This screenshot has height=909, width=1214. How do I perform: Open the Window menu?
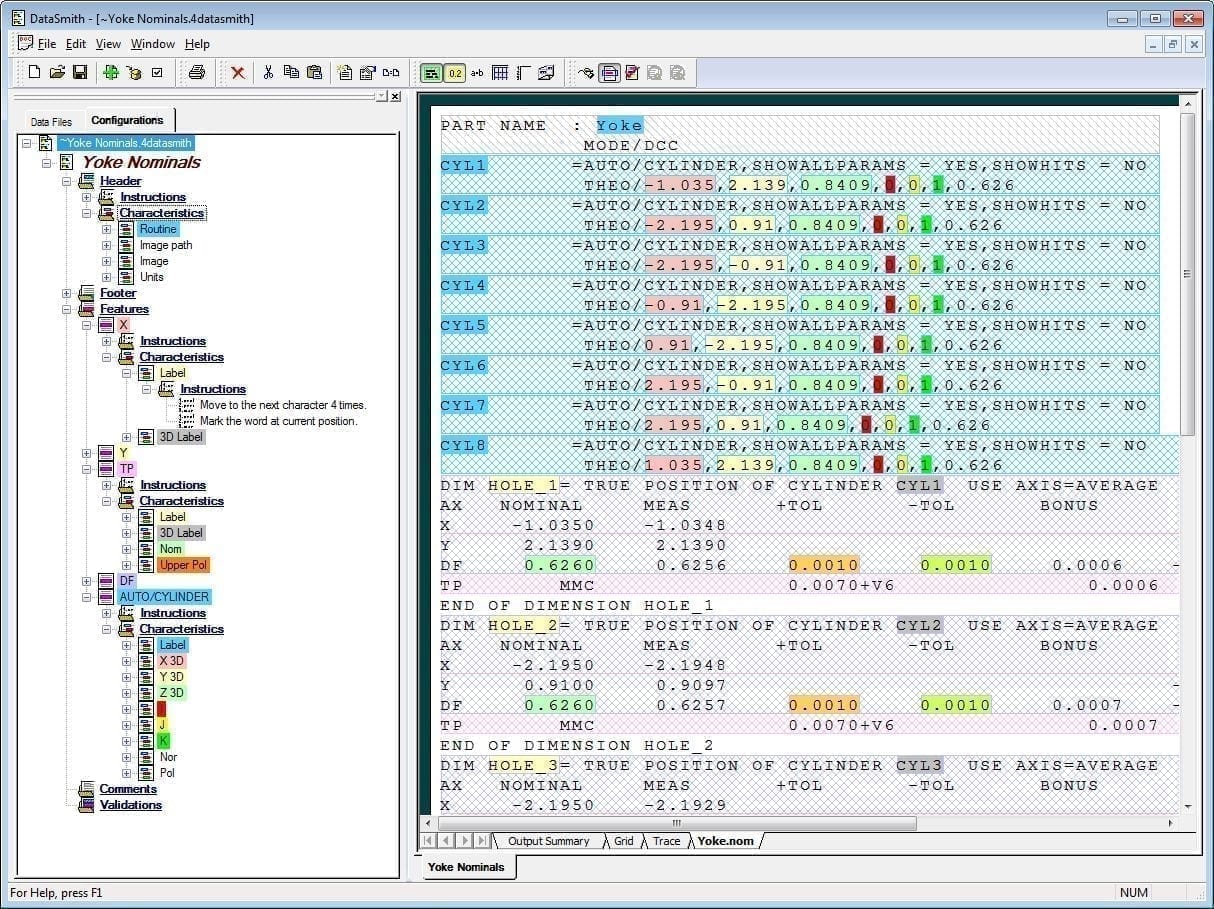pyautogui.click(x=152, y=44)
